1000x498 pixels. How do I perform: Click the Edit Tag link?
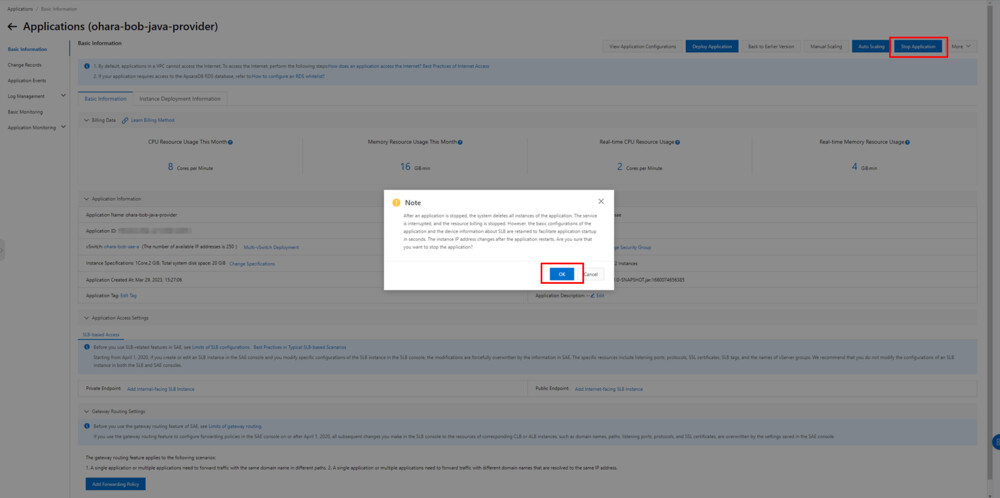(x=129, y=296)
